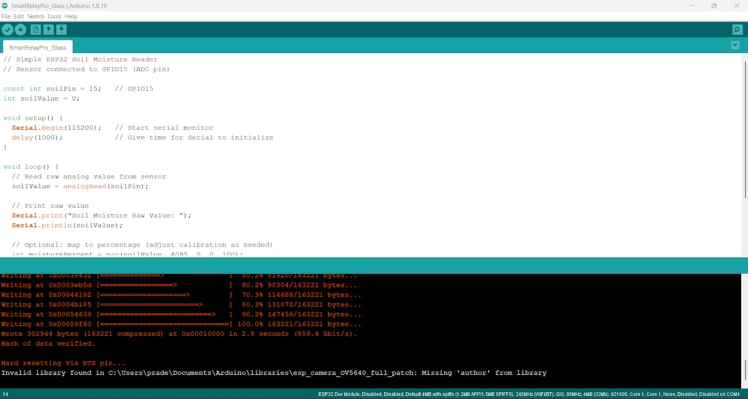Click the Arduino logo in title bar
748x399 pixels.
pyautogui.click(x=5, y=6)
